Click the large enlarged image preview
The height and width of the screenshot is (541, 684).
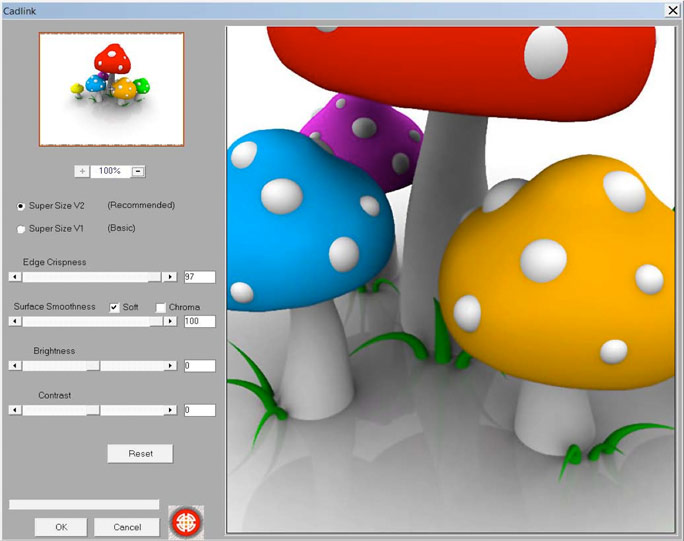coord(450,280)
